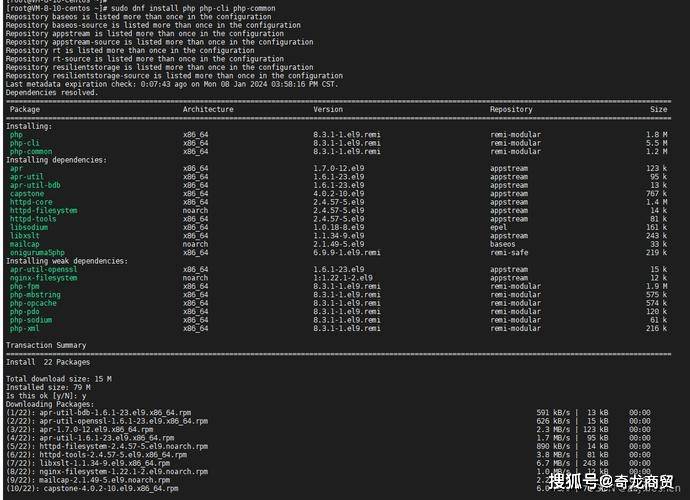Click the 'Version' column header

coord(328,109)
